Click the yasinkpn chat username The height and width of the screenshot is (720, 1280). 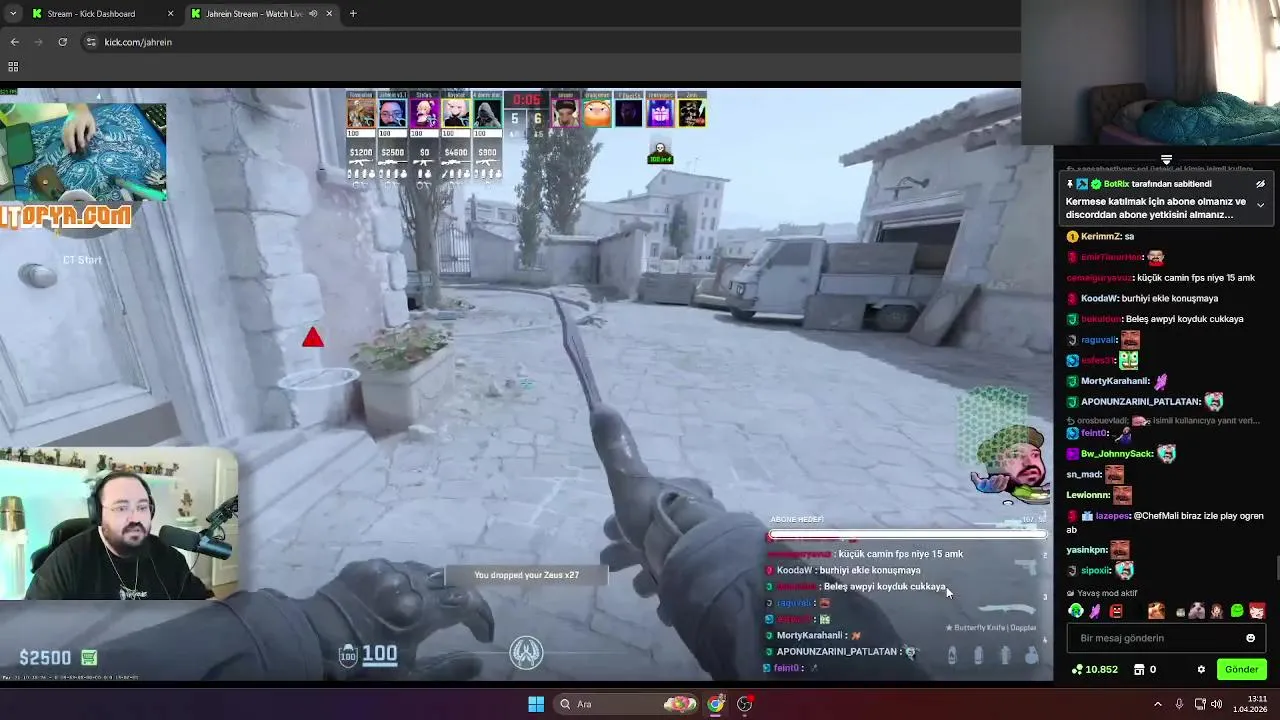point(1086,550)
